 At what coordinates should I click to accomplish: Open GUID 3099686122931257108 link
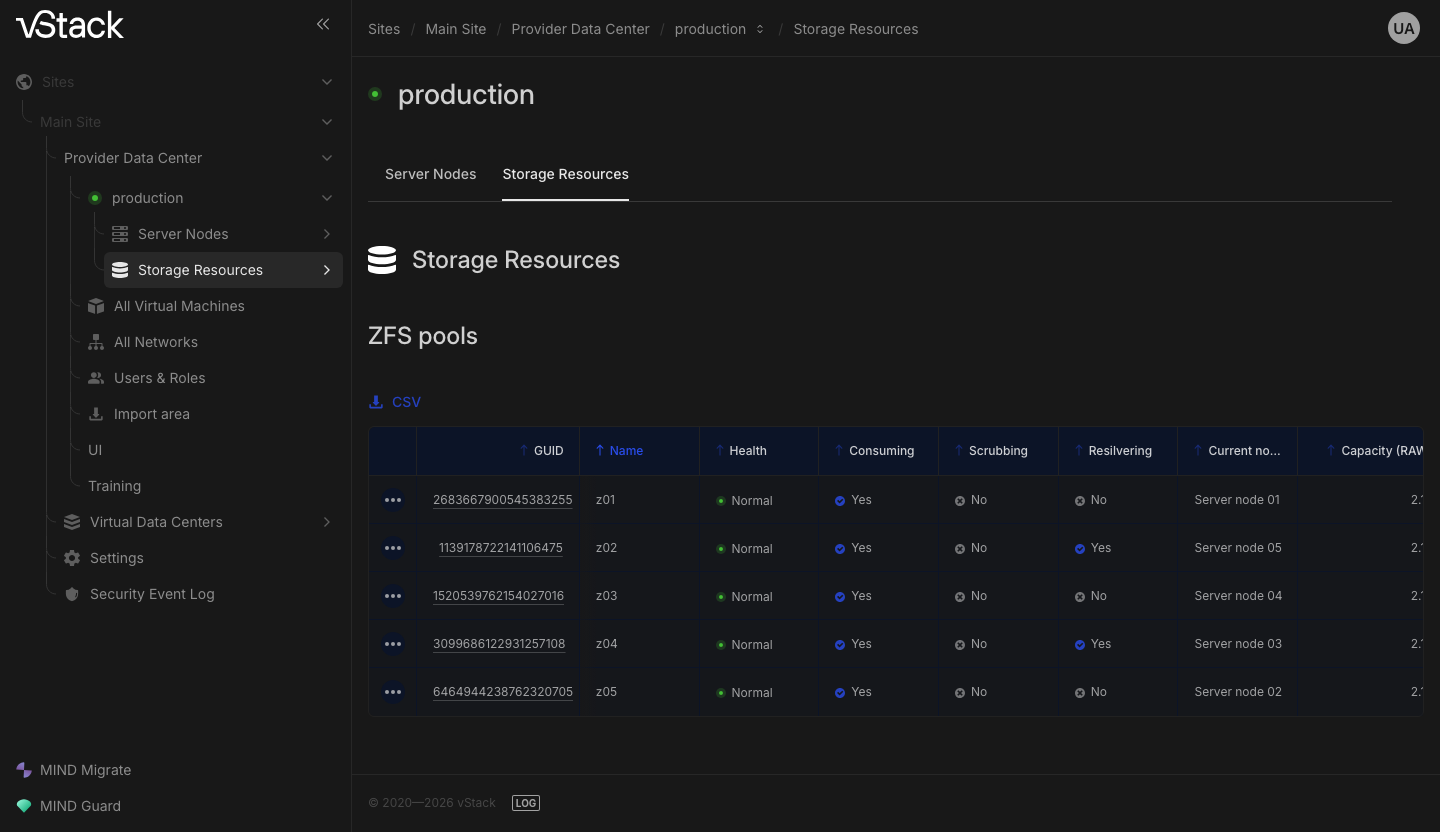pos(499,644)
